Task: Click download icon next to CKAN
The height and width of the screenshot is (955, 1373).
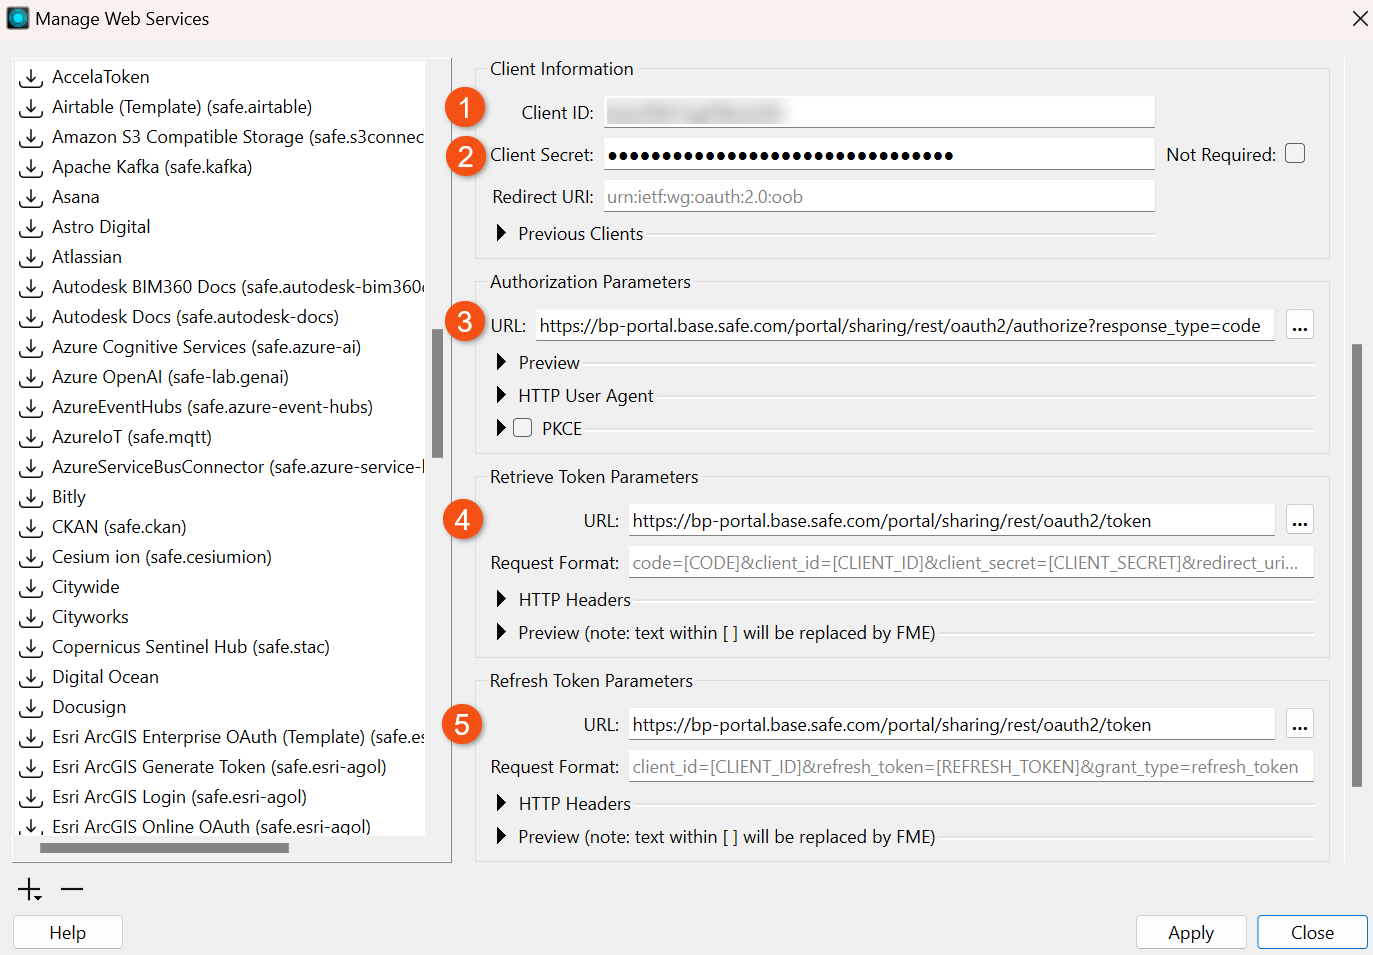Action: [x=31, y=528]
